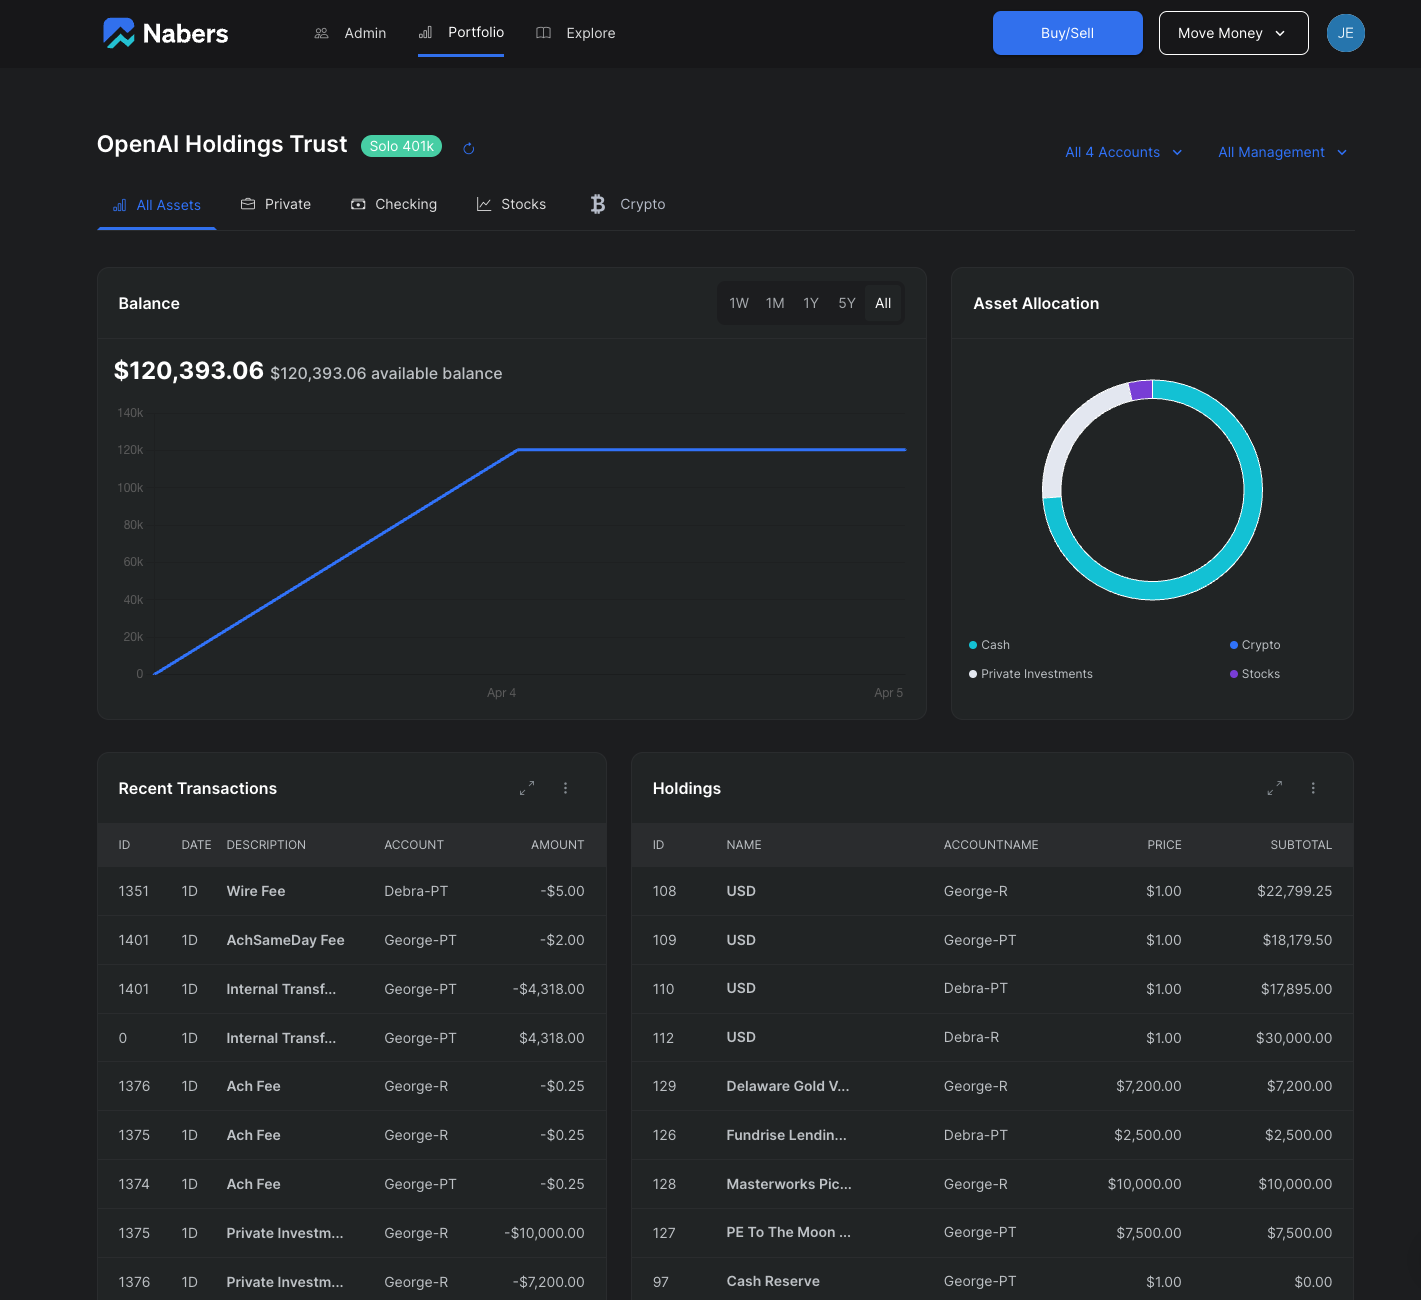Open the All Management dropdown

[1282, 152]
